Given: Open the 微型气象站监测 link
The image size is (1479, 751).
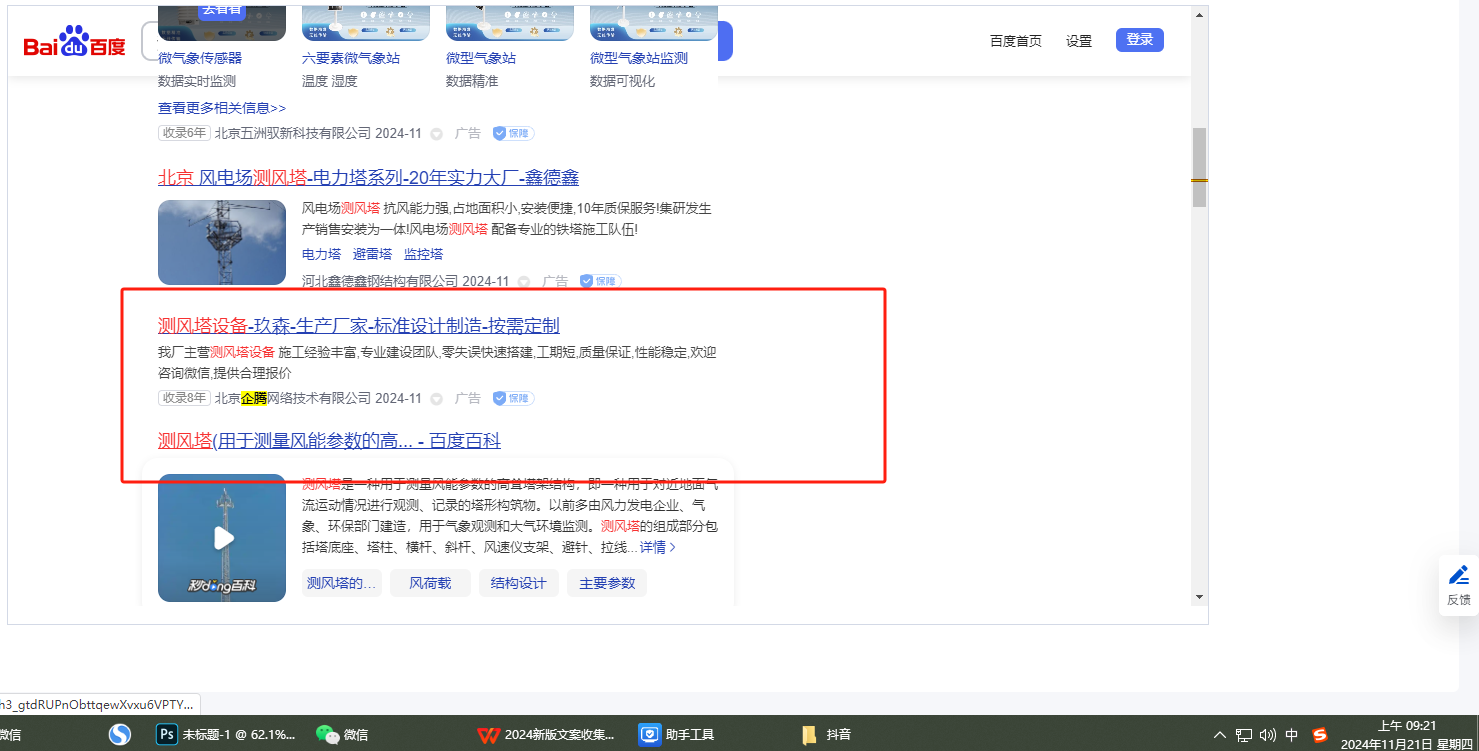Looking at the screenshot, I should [x=639, y=58].
